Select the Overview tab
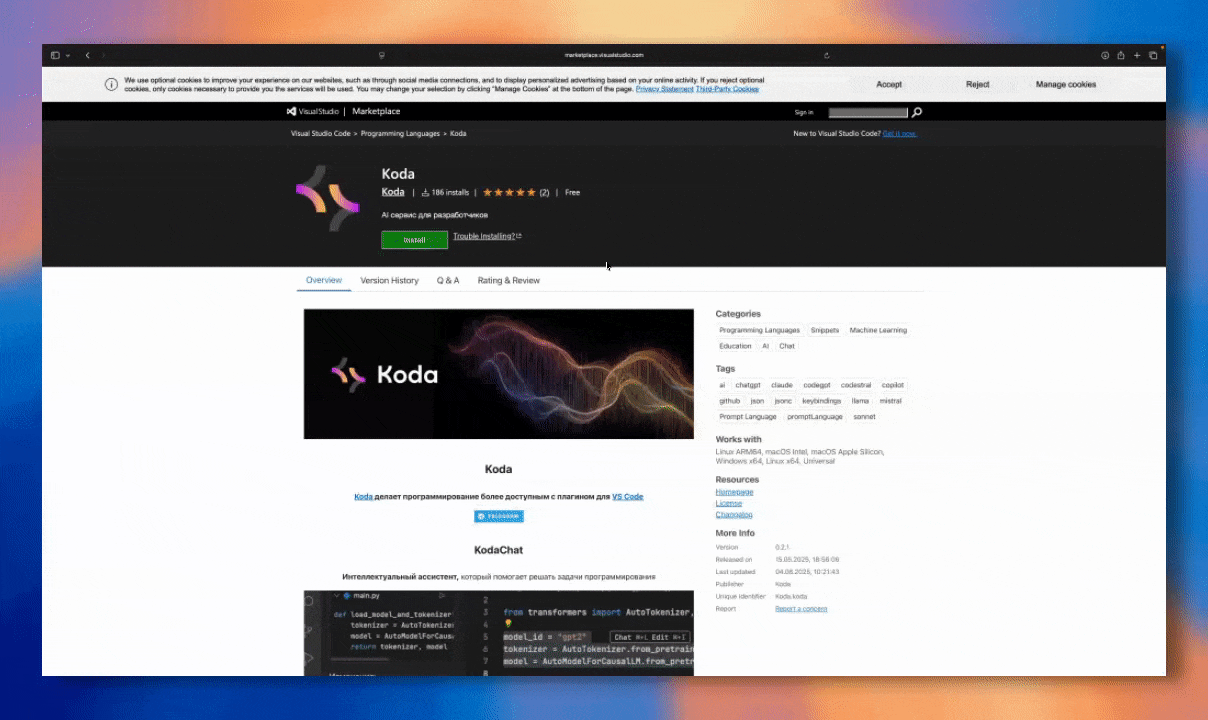 click(324, 280)
